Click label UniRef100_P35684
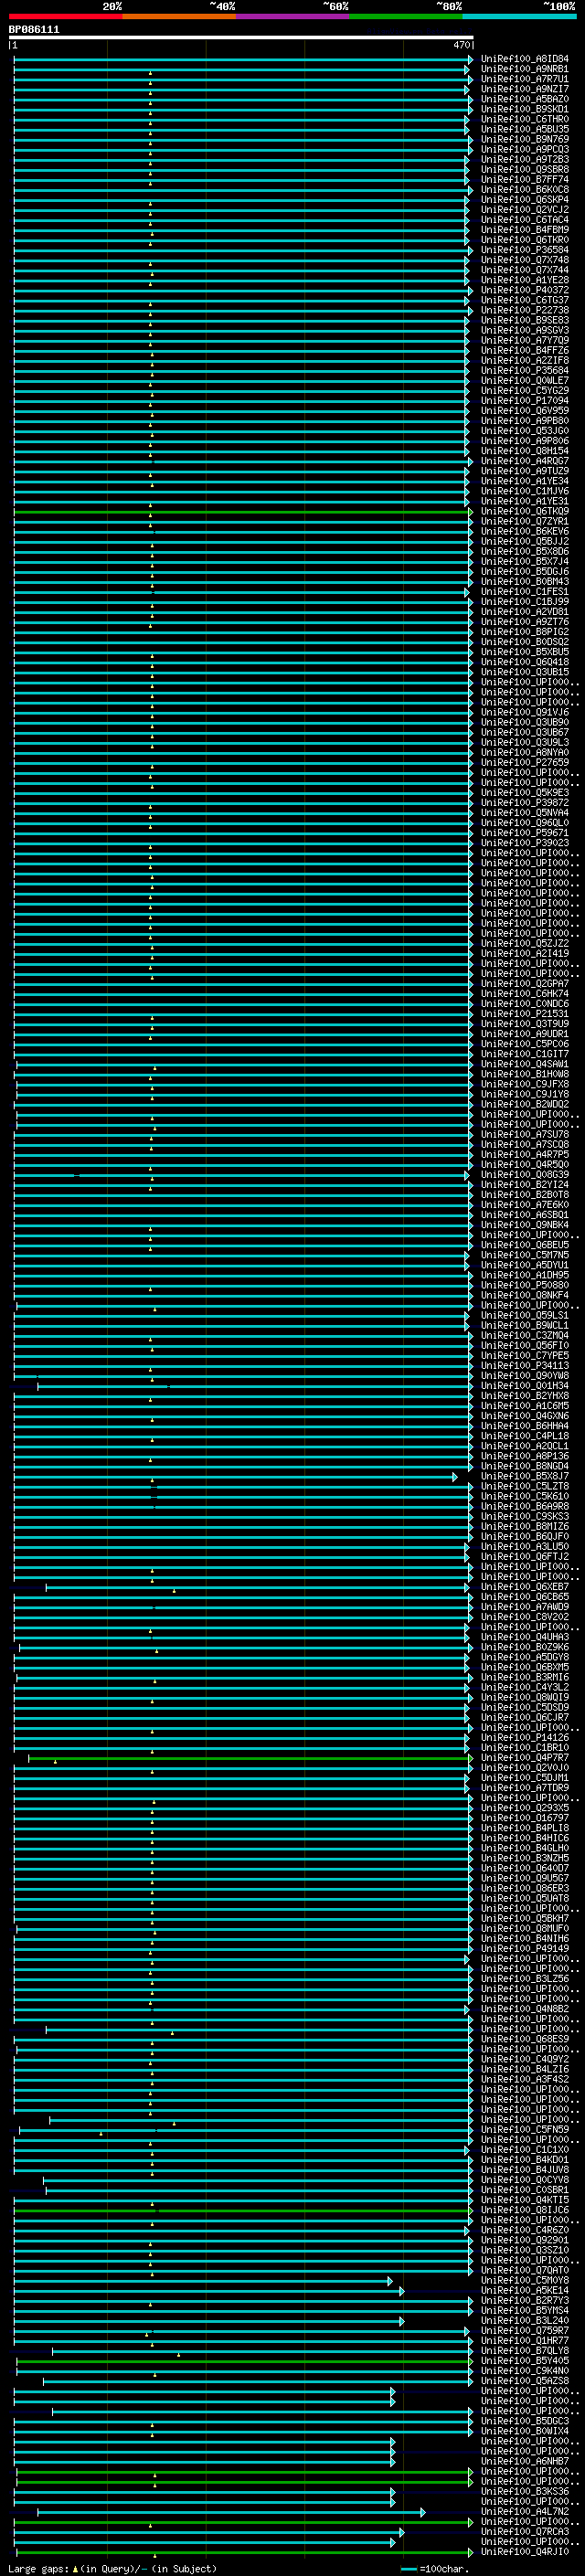This screenshot has height=2576, width=585. coord(525,370)
